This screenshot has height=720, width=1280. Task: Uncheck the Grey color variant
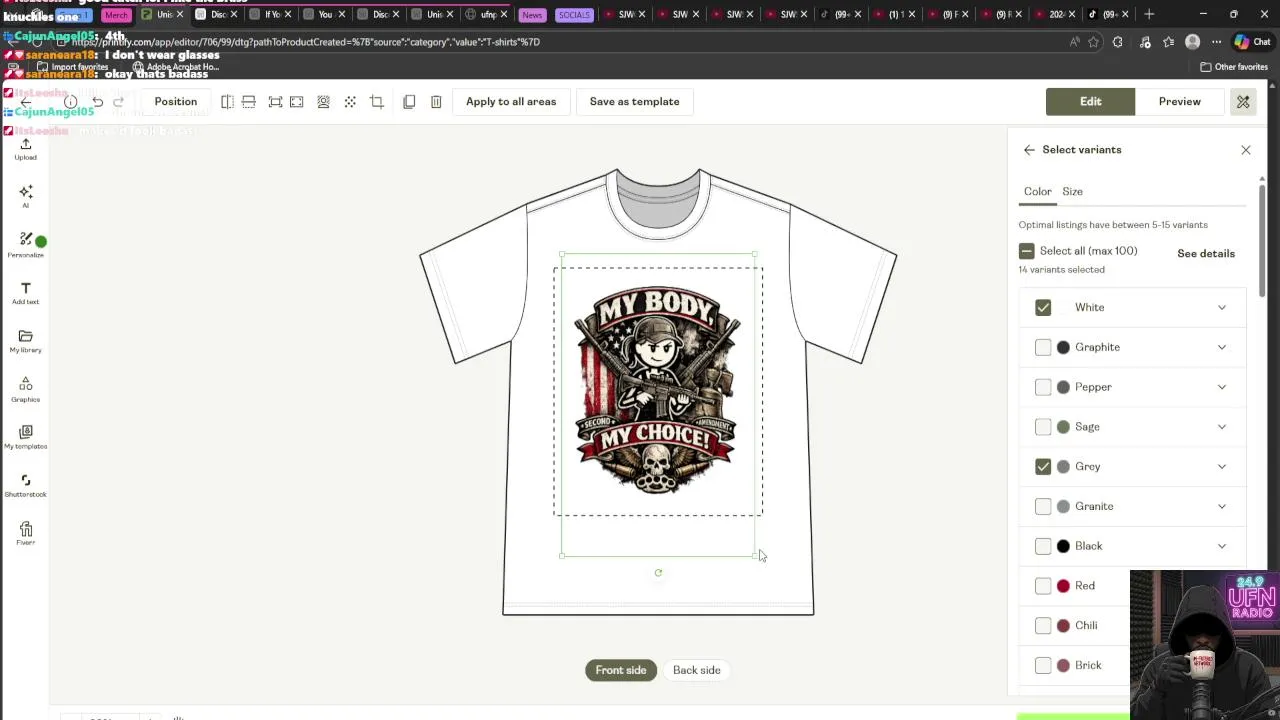click(1043, 466)
